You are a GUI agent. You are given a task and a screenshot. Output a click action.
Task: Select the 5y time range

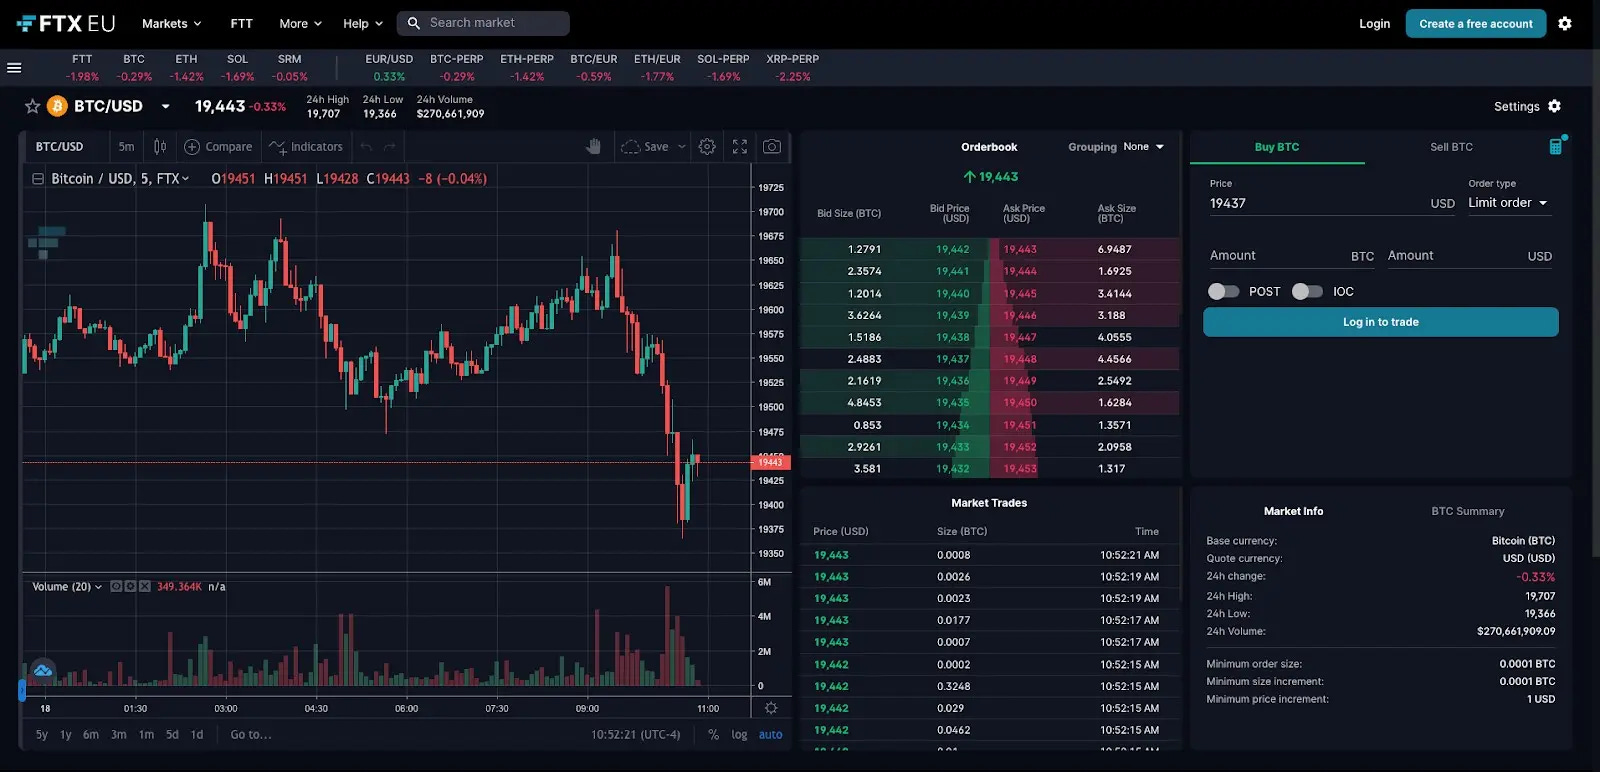(x=41, y=734)
